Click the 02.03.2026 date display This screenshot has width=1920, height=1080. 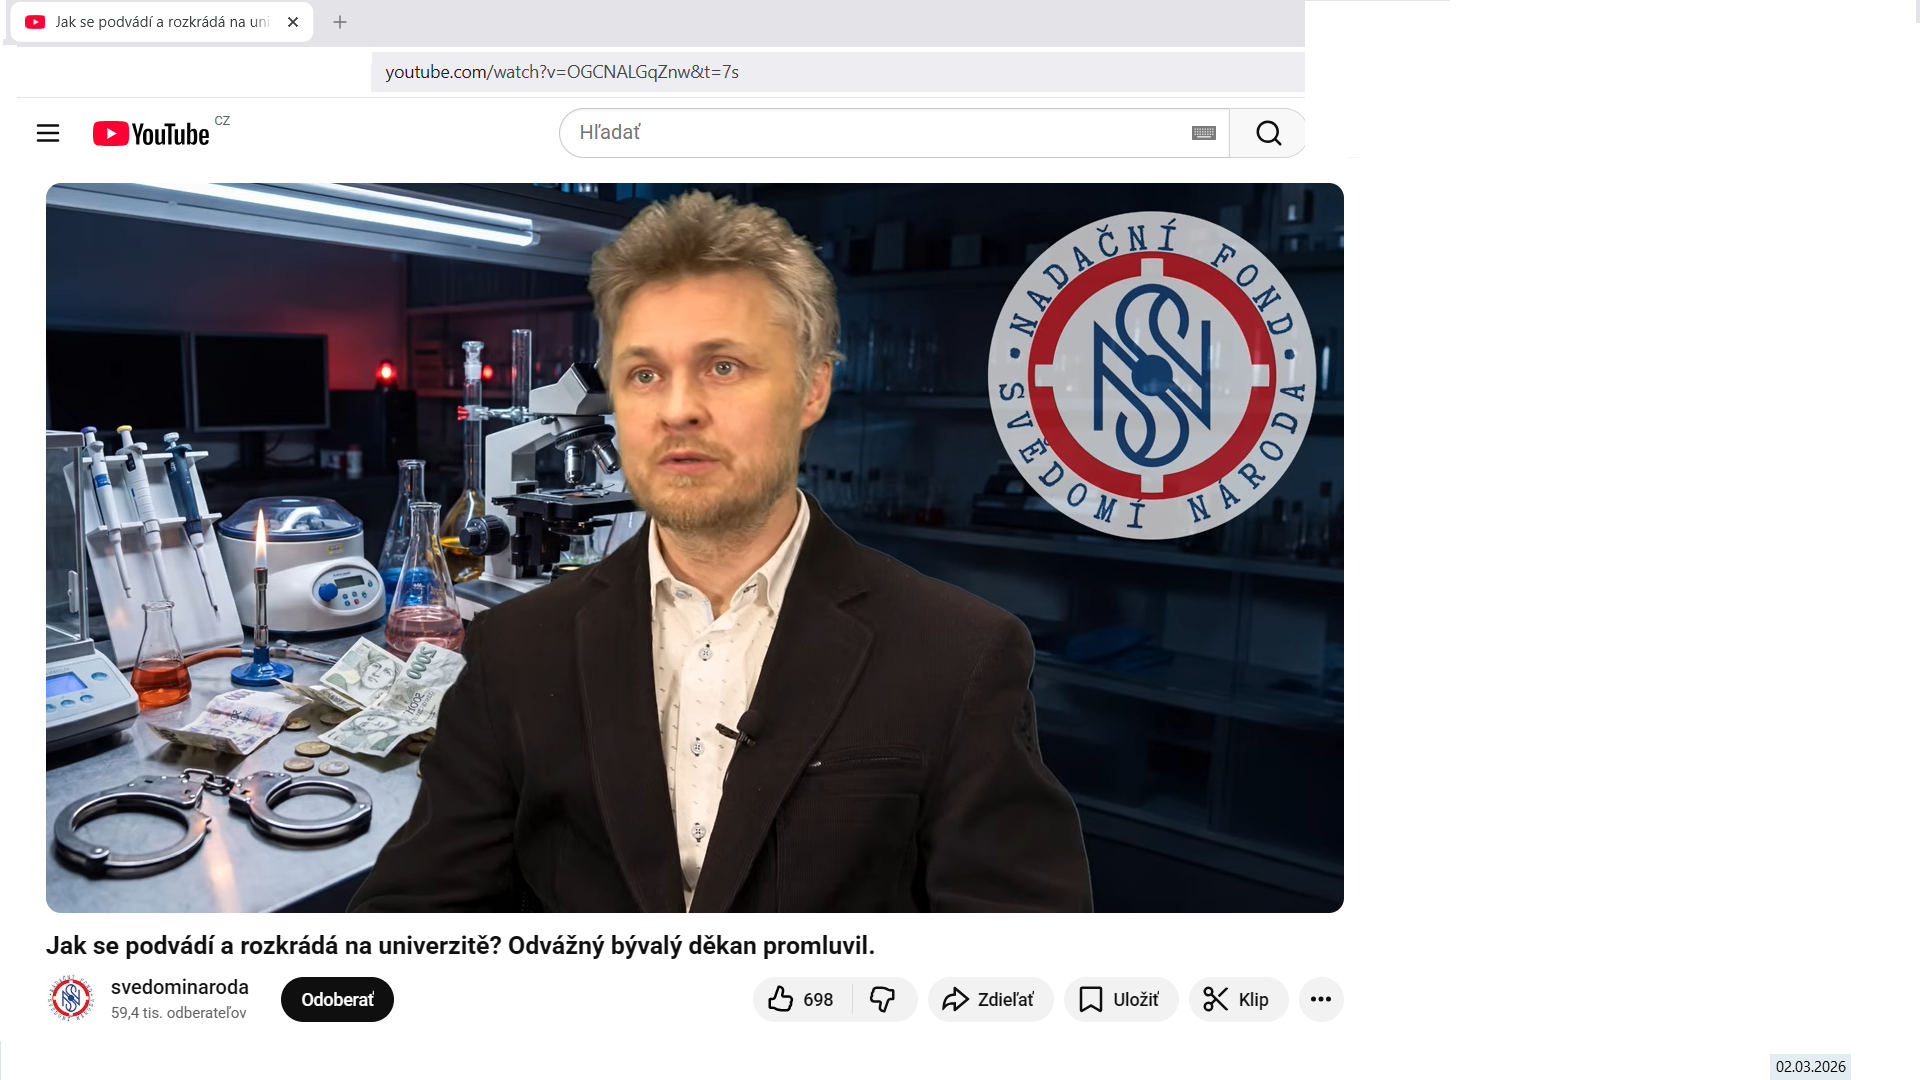click(1810, 1066)
